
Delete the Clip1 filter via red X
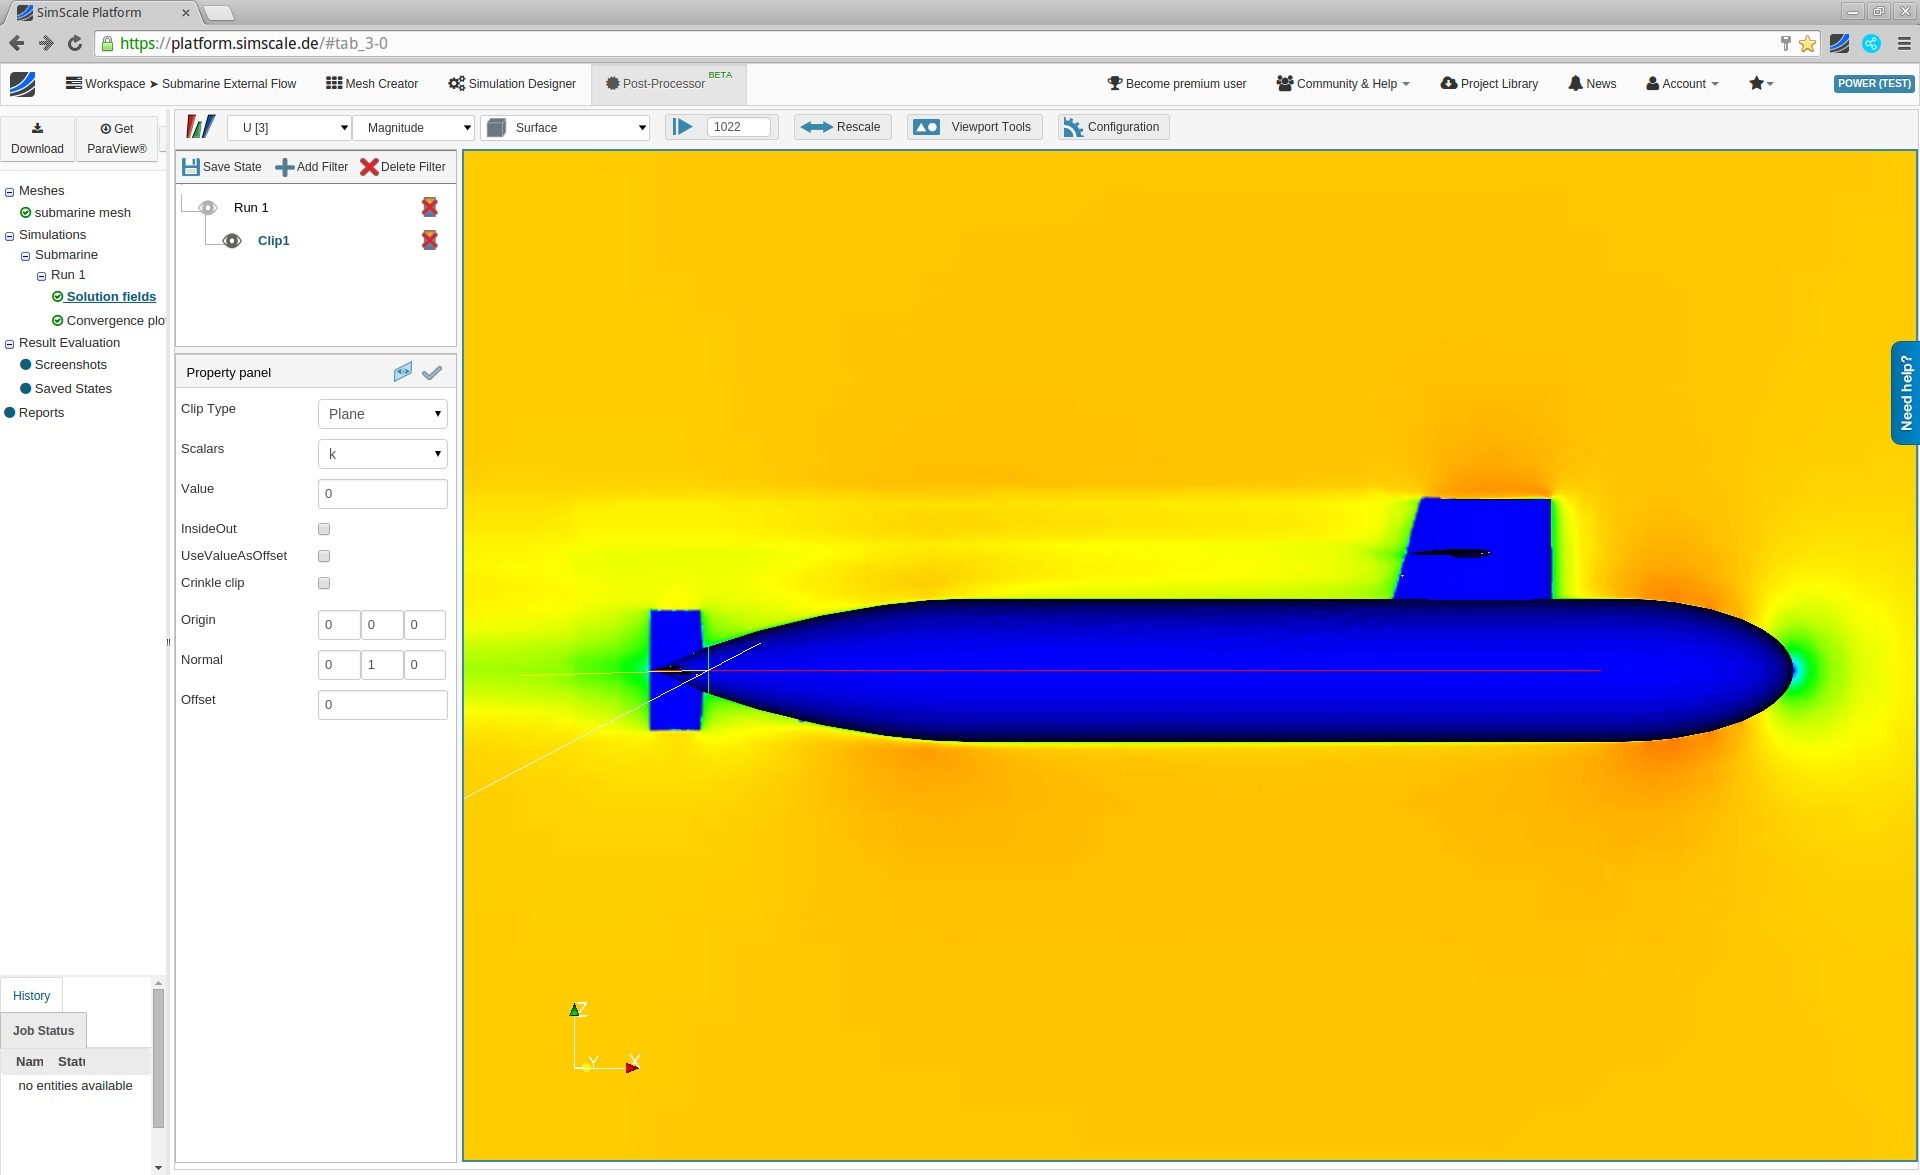point(429,240)
